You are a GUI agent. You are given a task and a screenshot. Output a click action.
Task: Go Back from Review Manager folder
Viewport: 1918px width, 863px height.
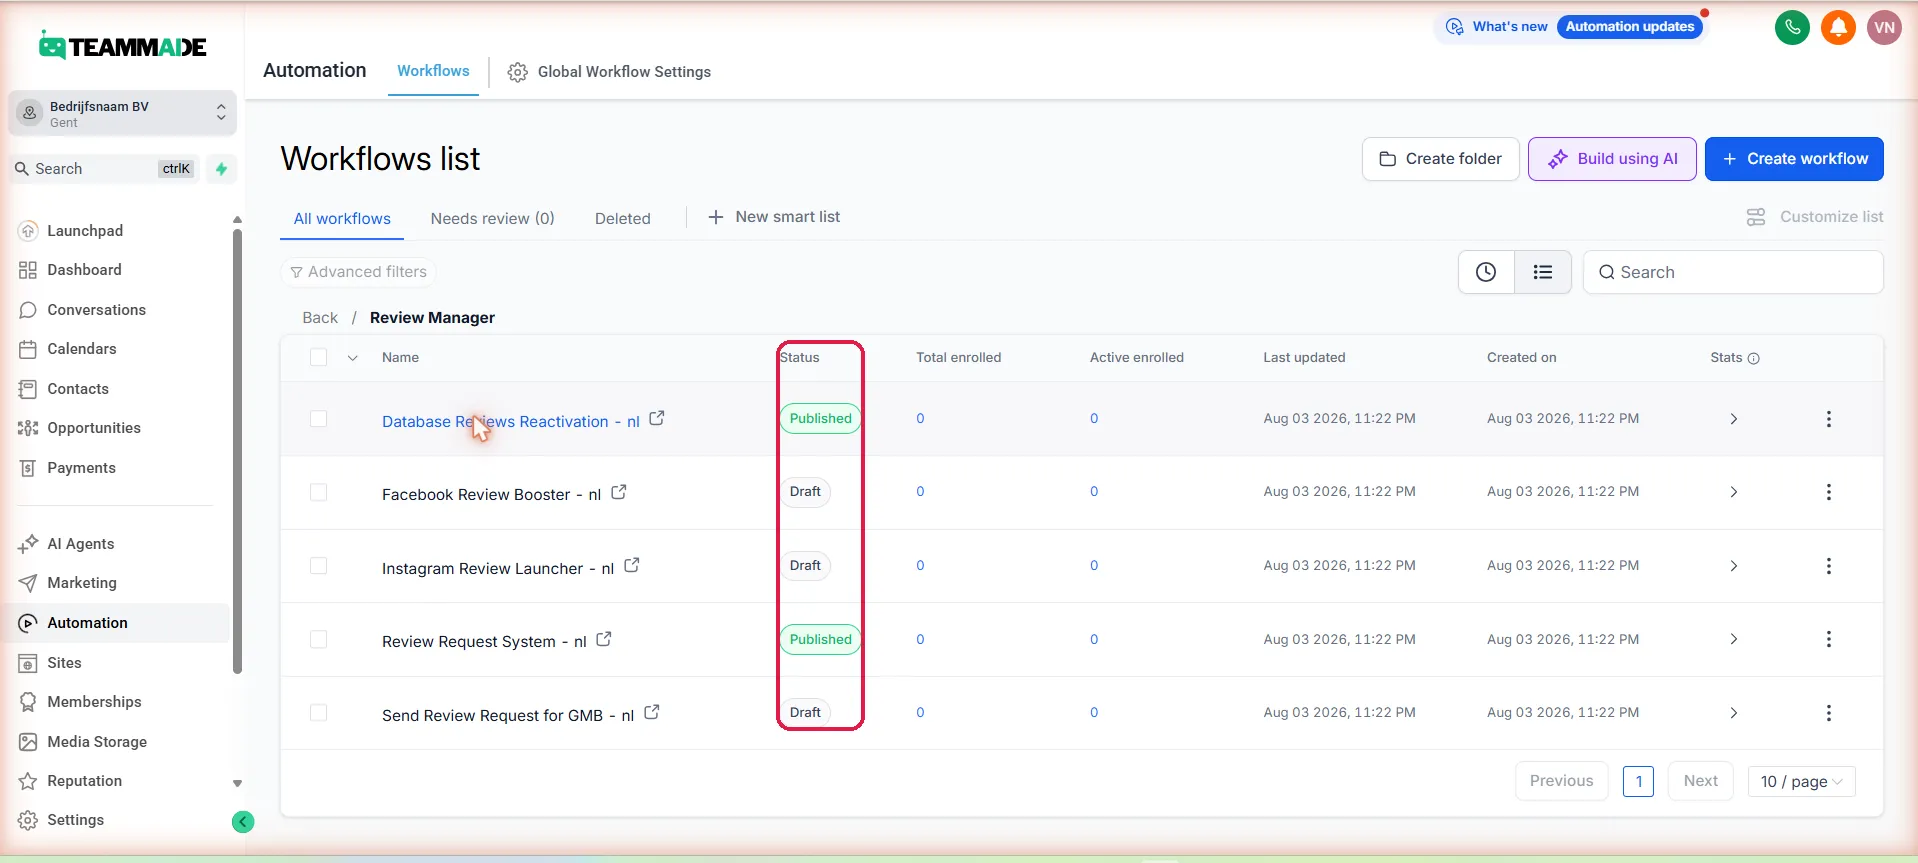320,318
